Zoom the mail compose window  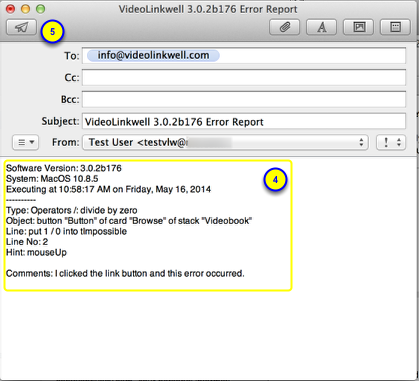pyautogui.click(x=41, y=9)
